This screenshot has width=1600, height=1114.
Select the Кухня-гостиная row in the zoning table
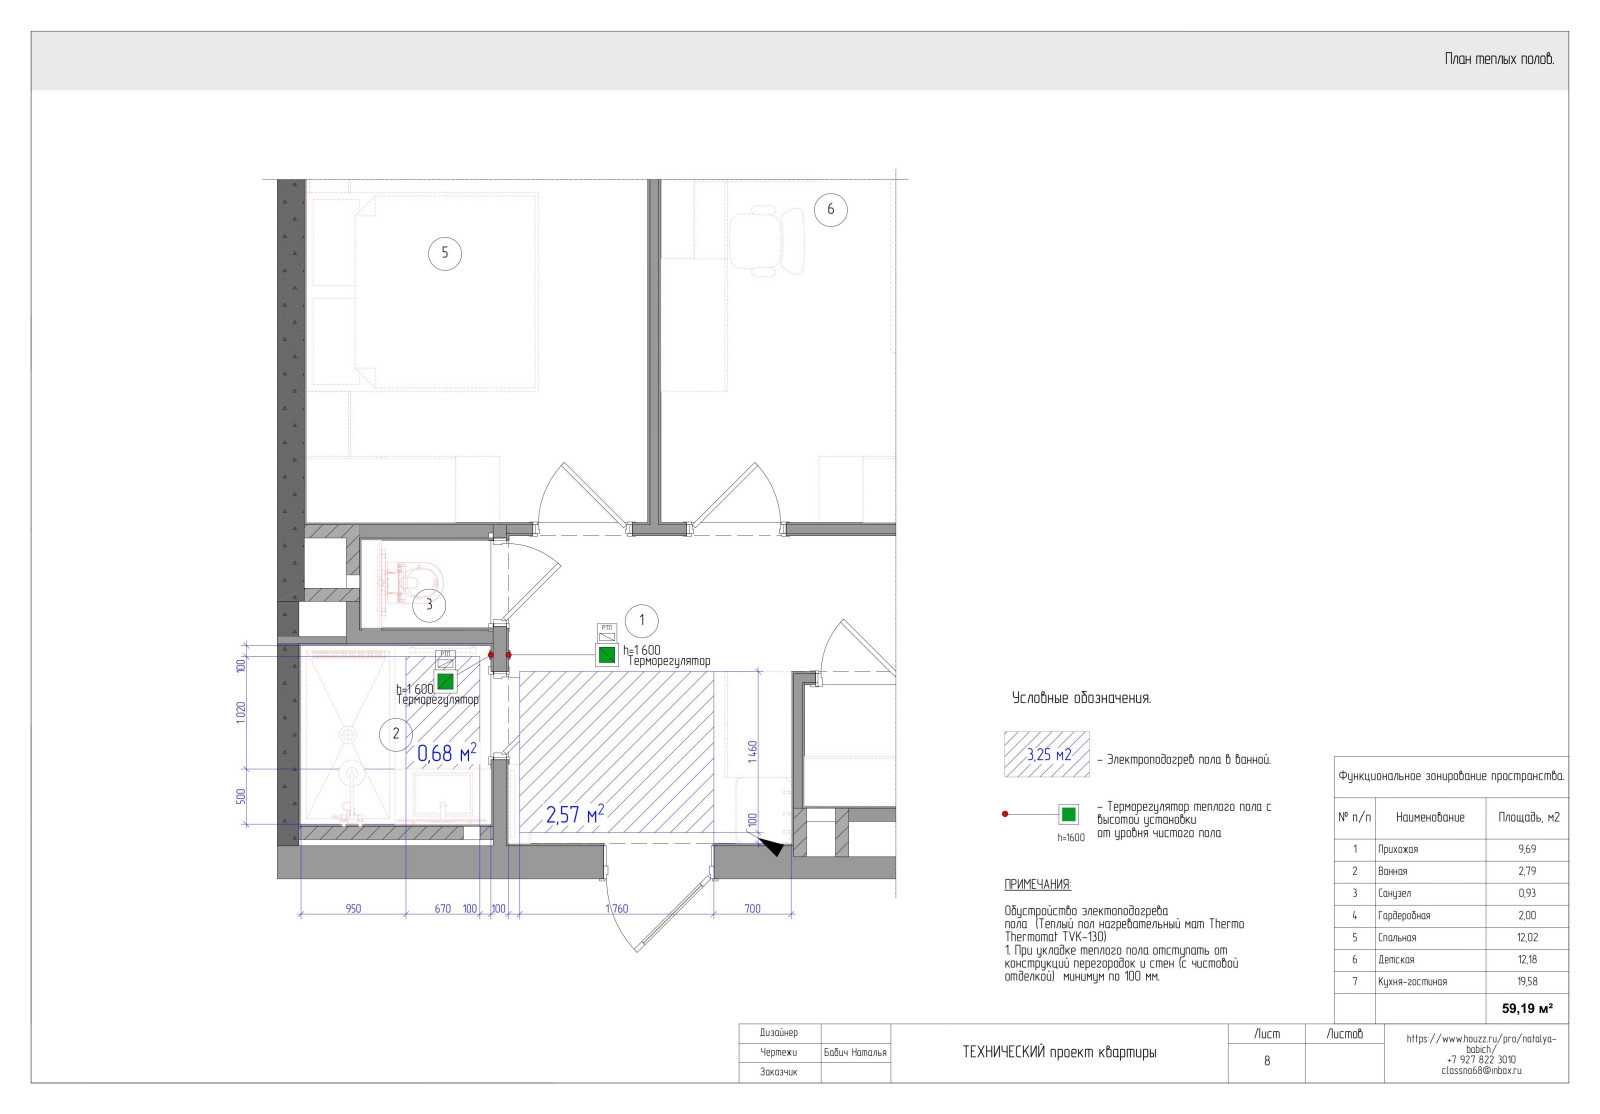pyautogui.click(x=1450, y=982)
